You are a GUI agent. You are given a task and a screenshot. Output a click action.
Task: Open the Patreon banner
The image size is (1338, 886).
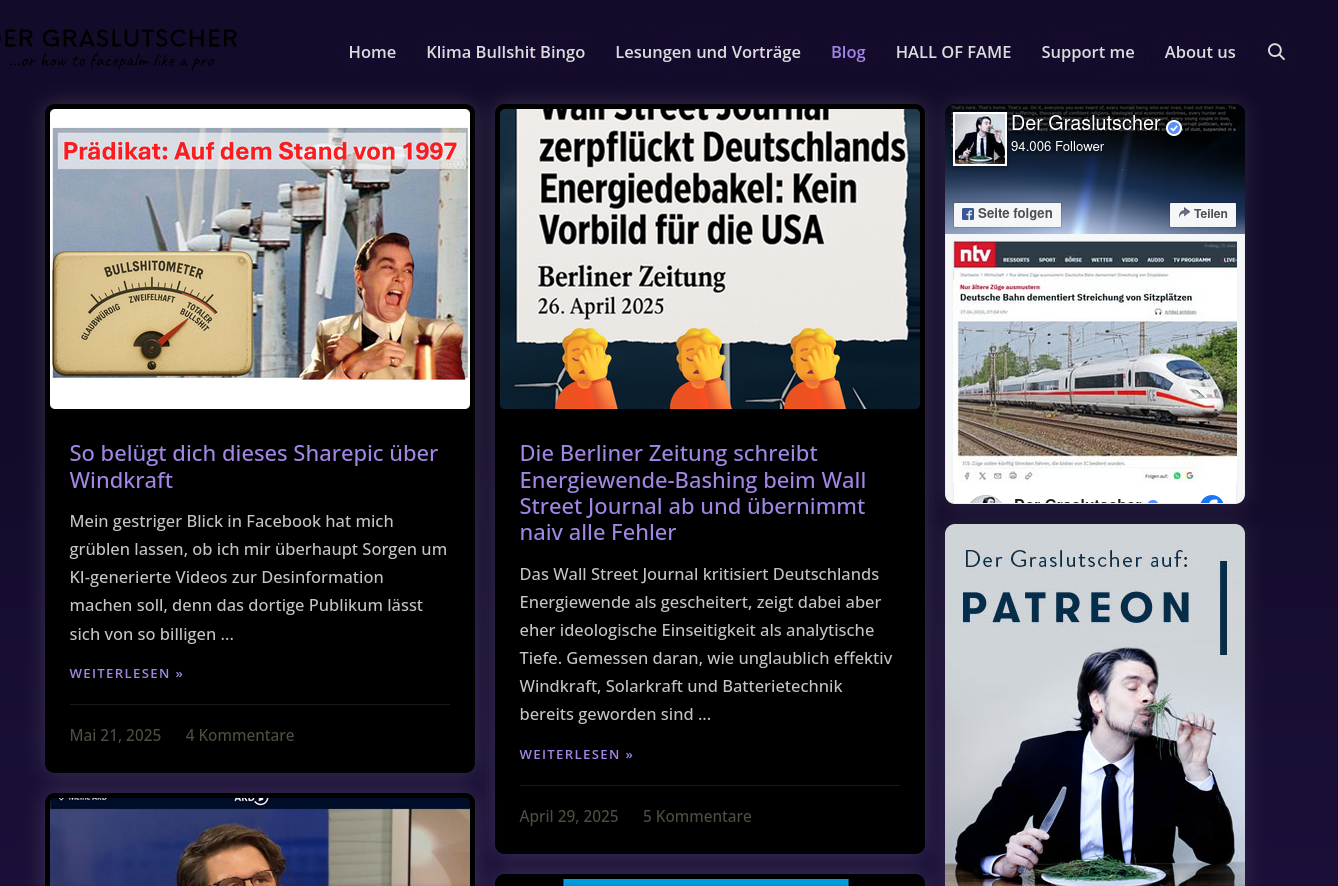[1095, 705]
